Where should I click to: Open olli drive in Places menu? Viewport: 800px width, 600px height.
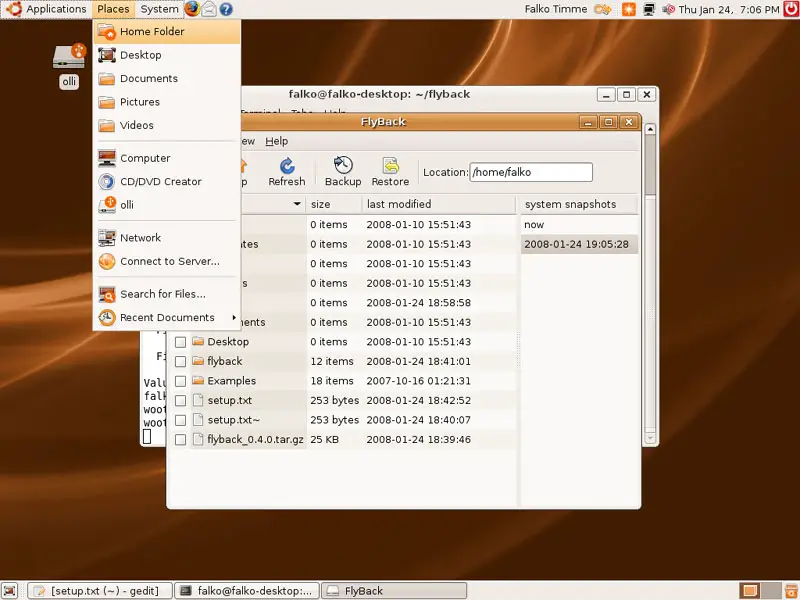166,205
